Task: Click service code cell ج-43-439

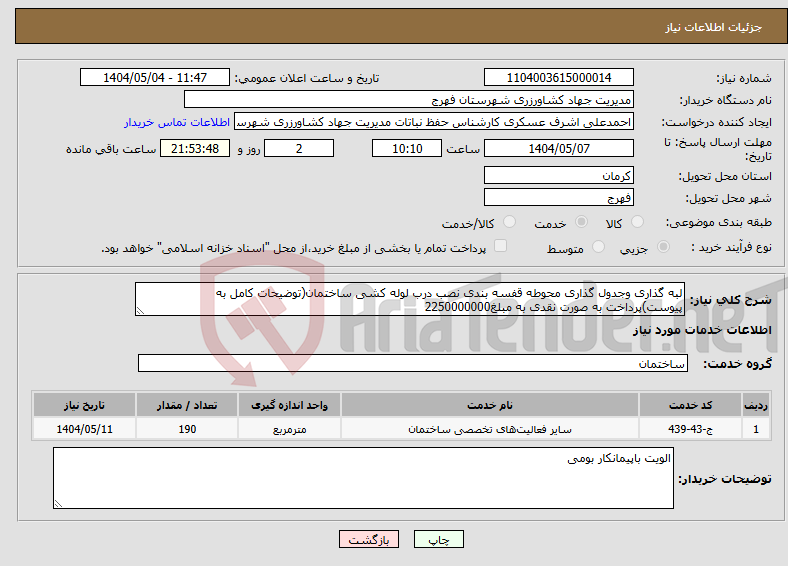Action: point(690,429)
